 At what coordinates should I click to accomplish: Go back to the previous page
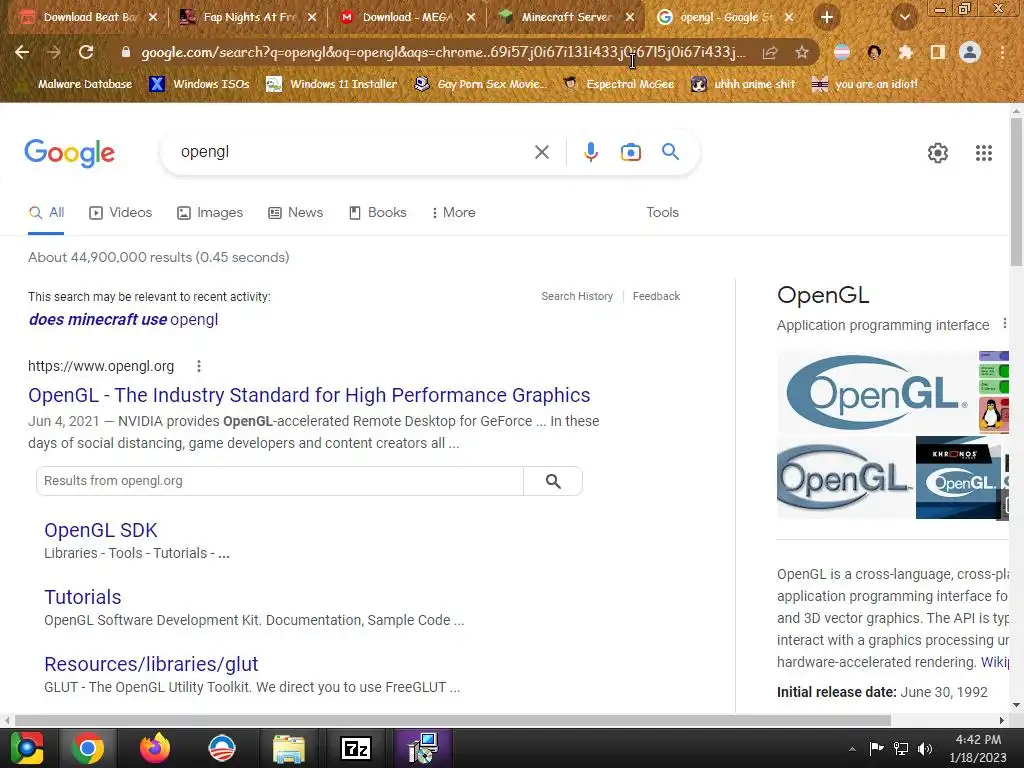tap(22, 52)
